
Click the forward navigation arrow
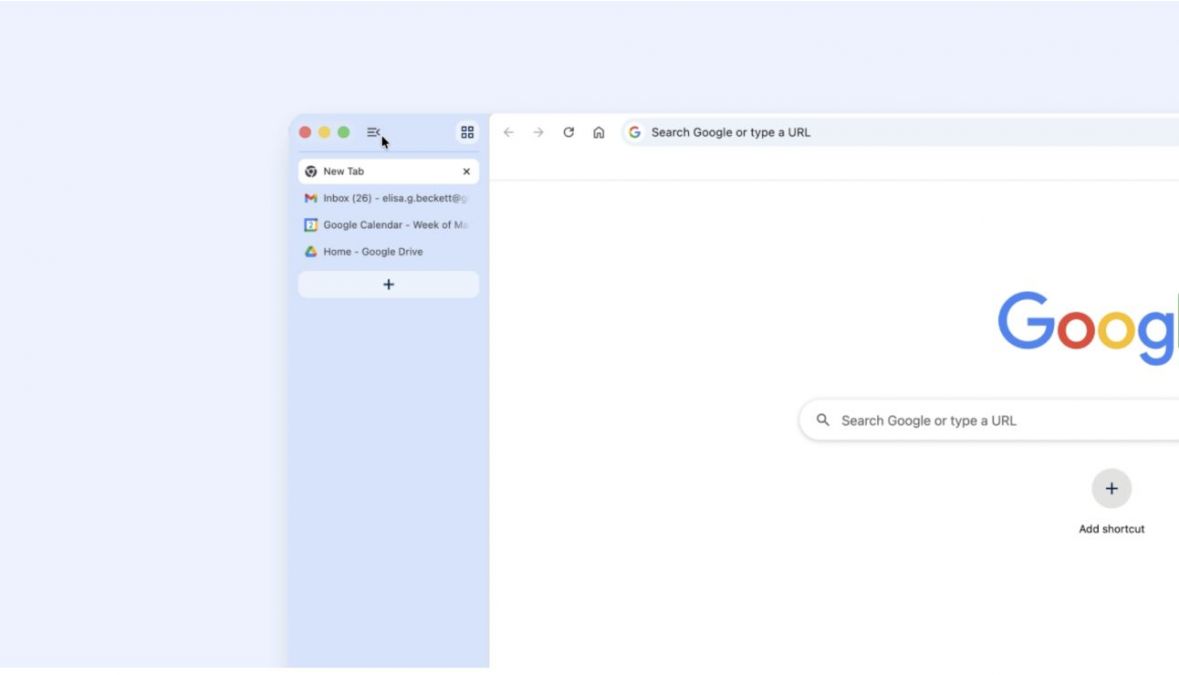(539, 131)
